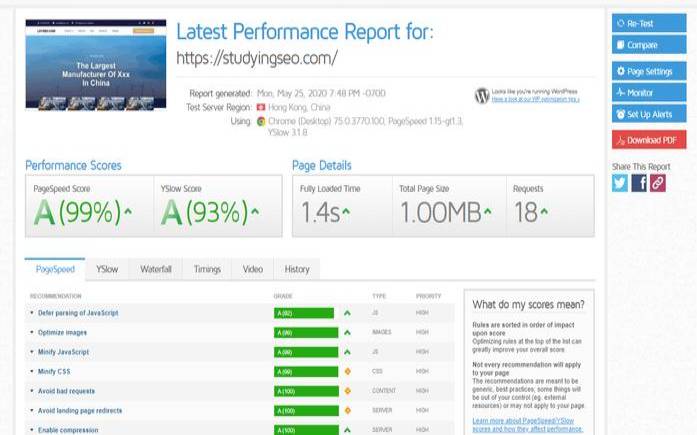Download the report as PDF
Viewport: 697px width, 435px height.
[649, 140]
